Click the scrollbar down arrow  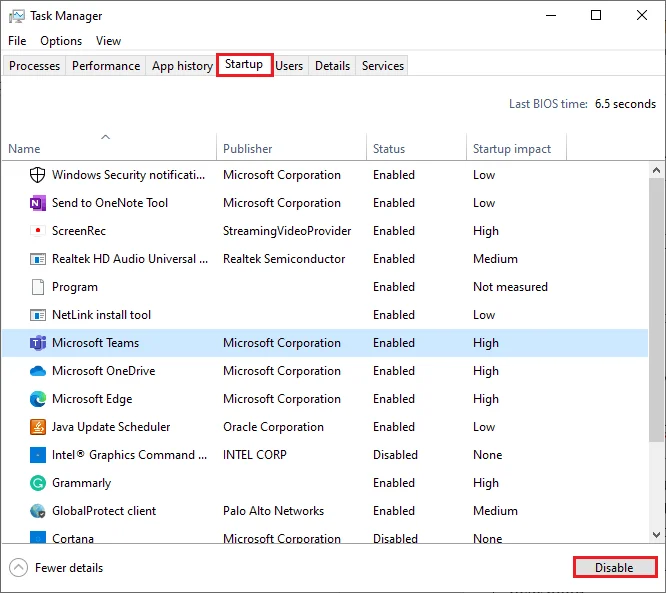coord(656,535)
